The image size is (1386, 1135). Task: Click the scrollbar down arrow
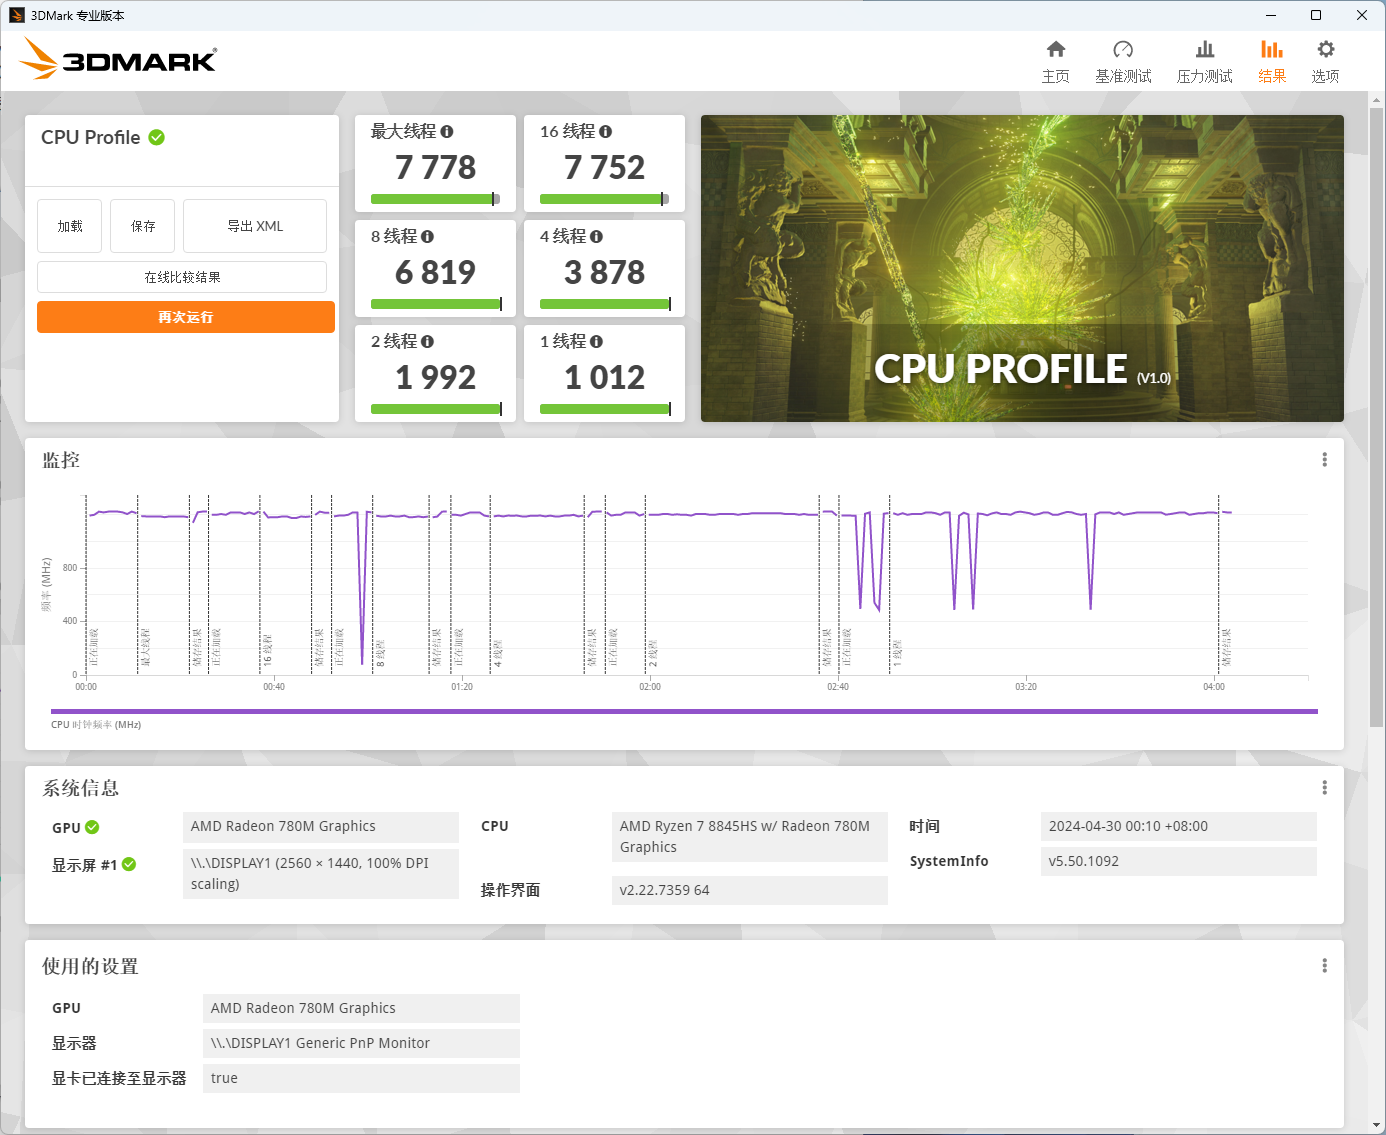[x=1376, y=1125]
